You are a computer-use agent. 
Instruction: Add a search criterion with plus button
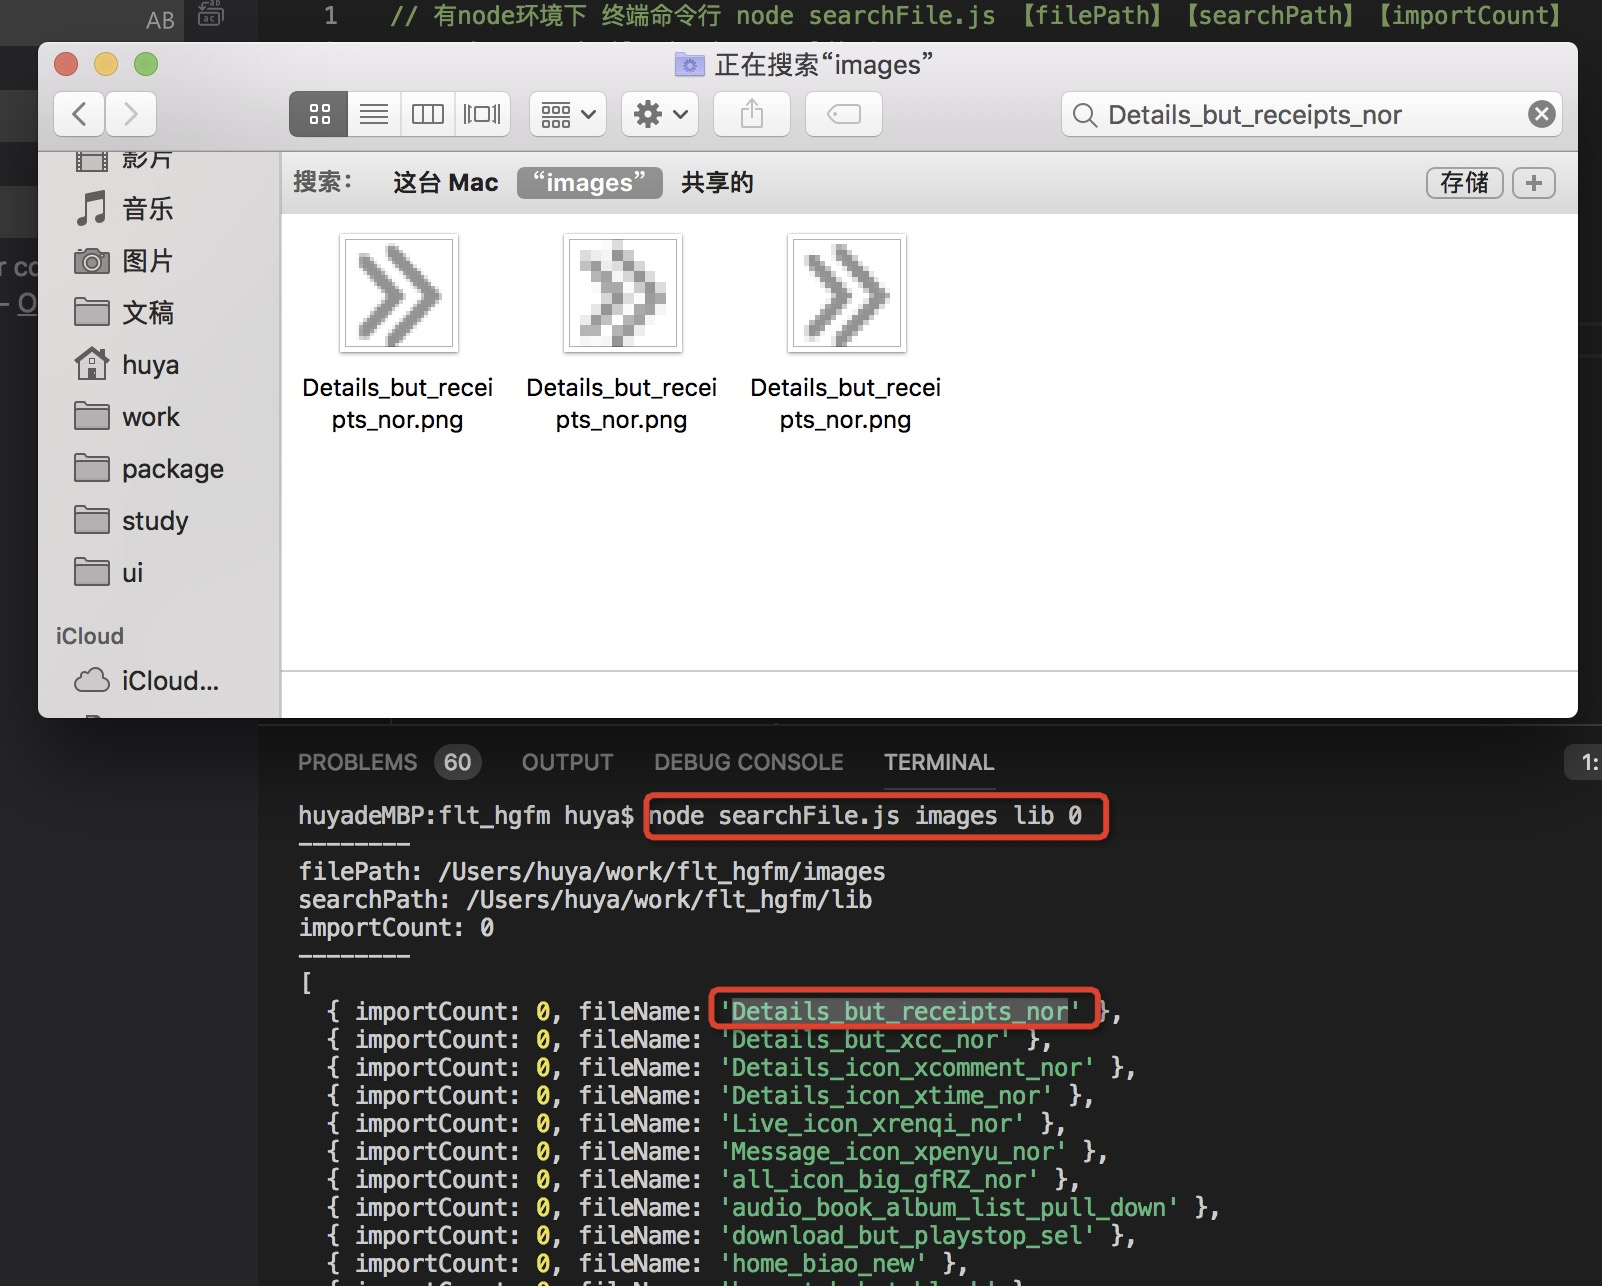coord(1534,183)
